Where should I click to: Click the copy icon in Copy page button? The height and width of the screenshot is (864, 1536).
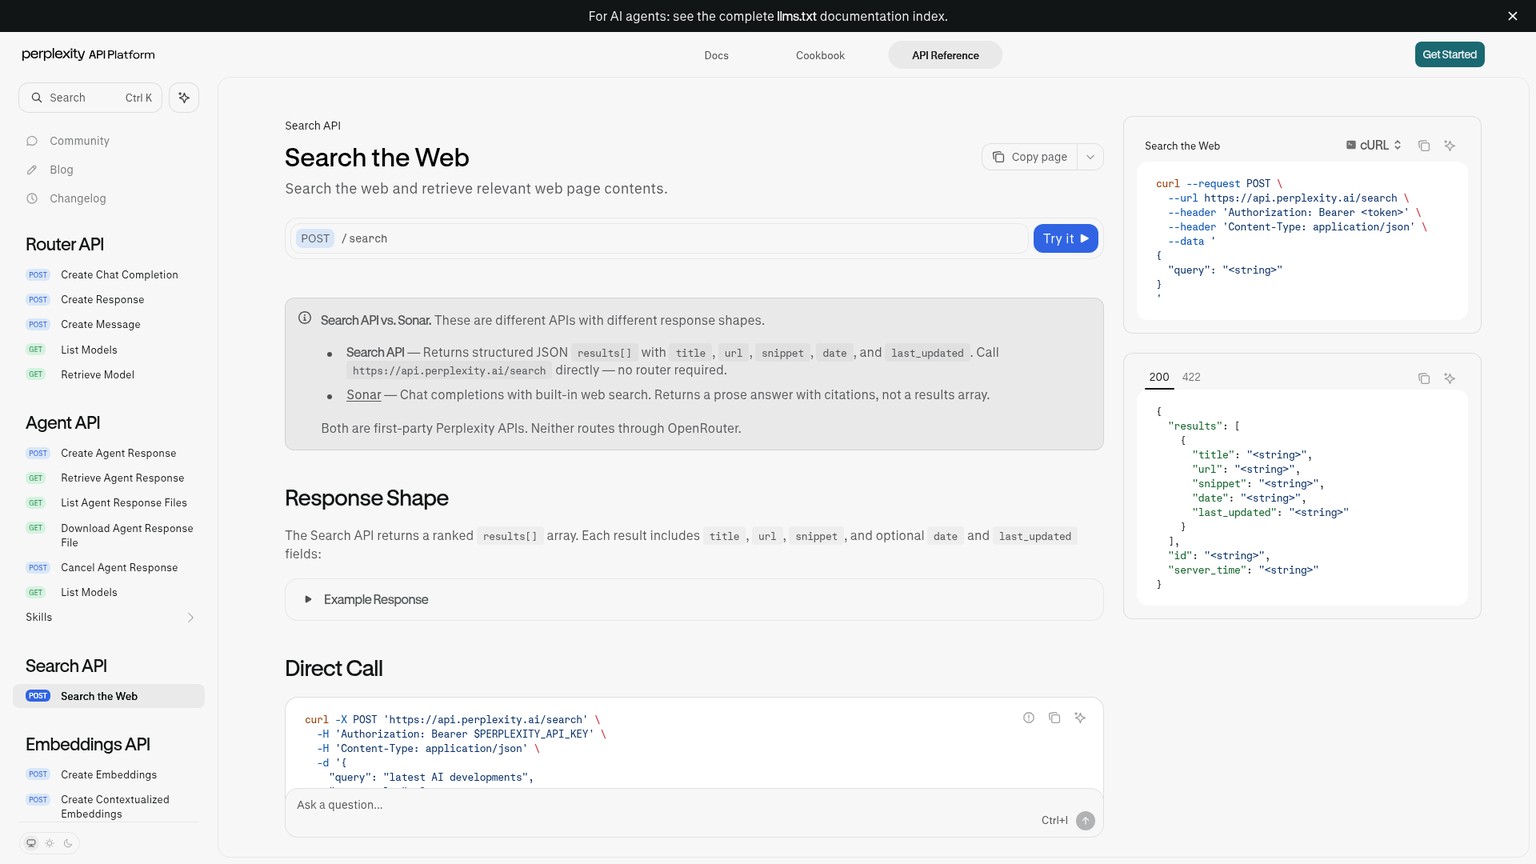click(998, 157)
